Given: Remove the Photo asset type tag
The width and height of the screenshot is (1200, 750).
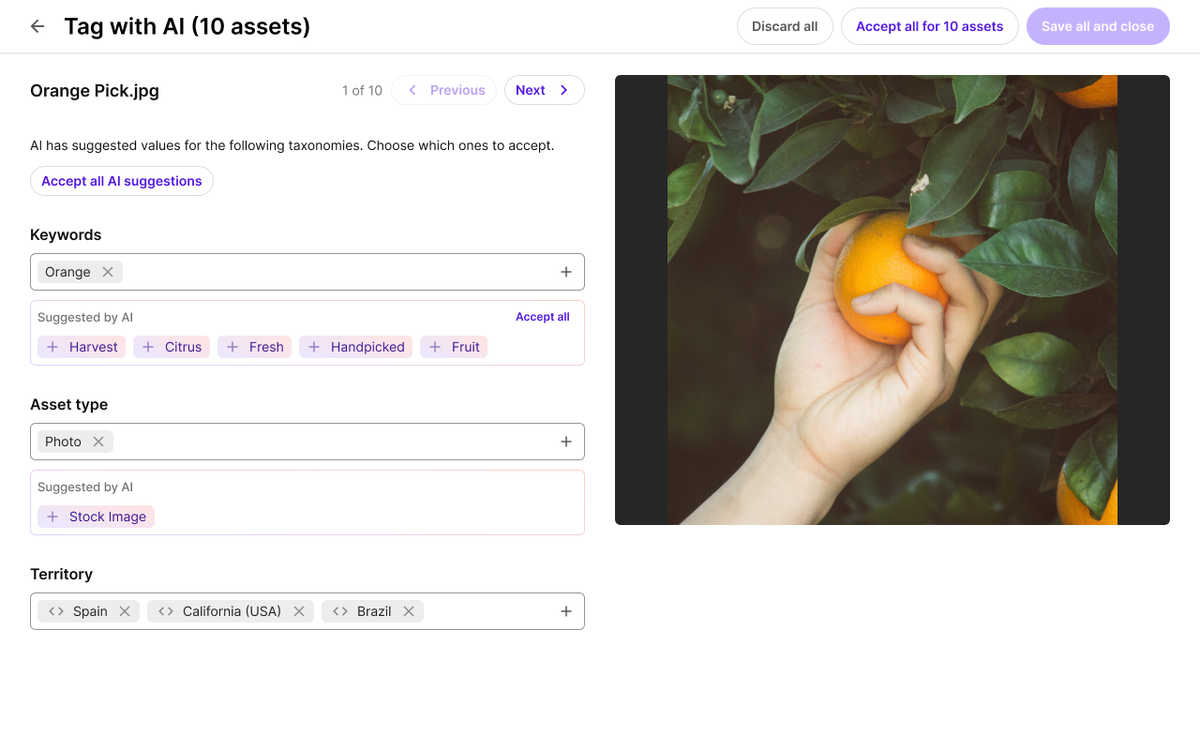Looking at the screenshot, I should [x=98, y=442].
